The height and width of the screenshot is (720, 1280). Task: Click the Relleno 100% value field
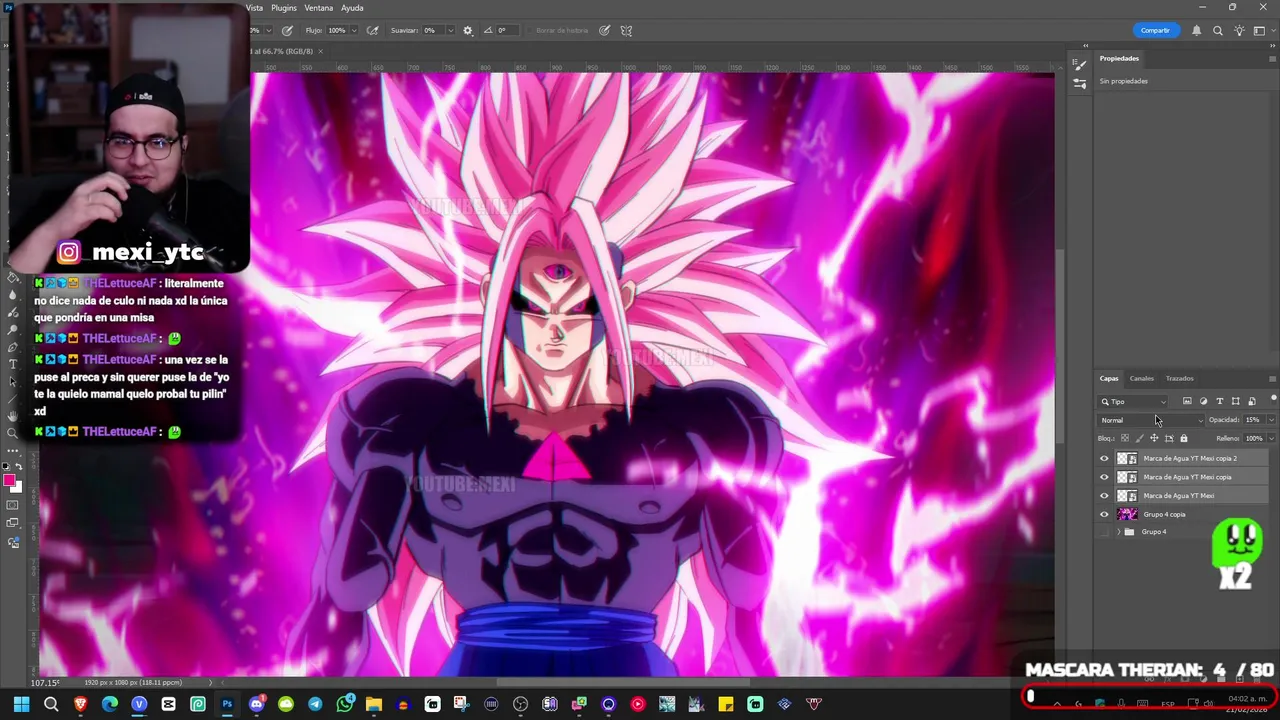(1252, 438)
